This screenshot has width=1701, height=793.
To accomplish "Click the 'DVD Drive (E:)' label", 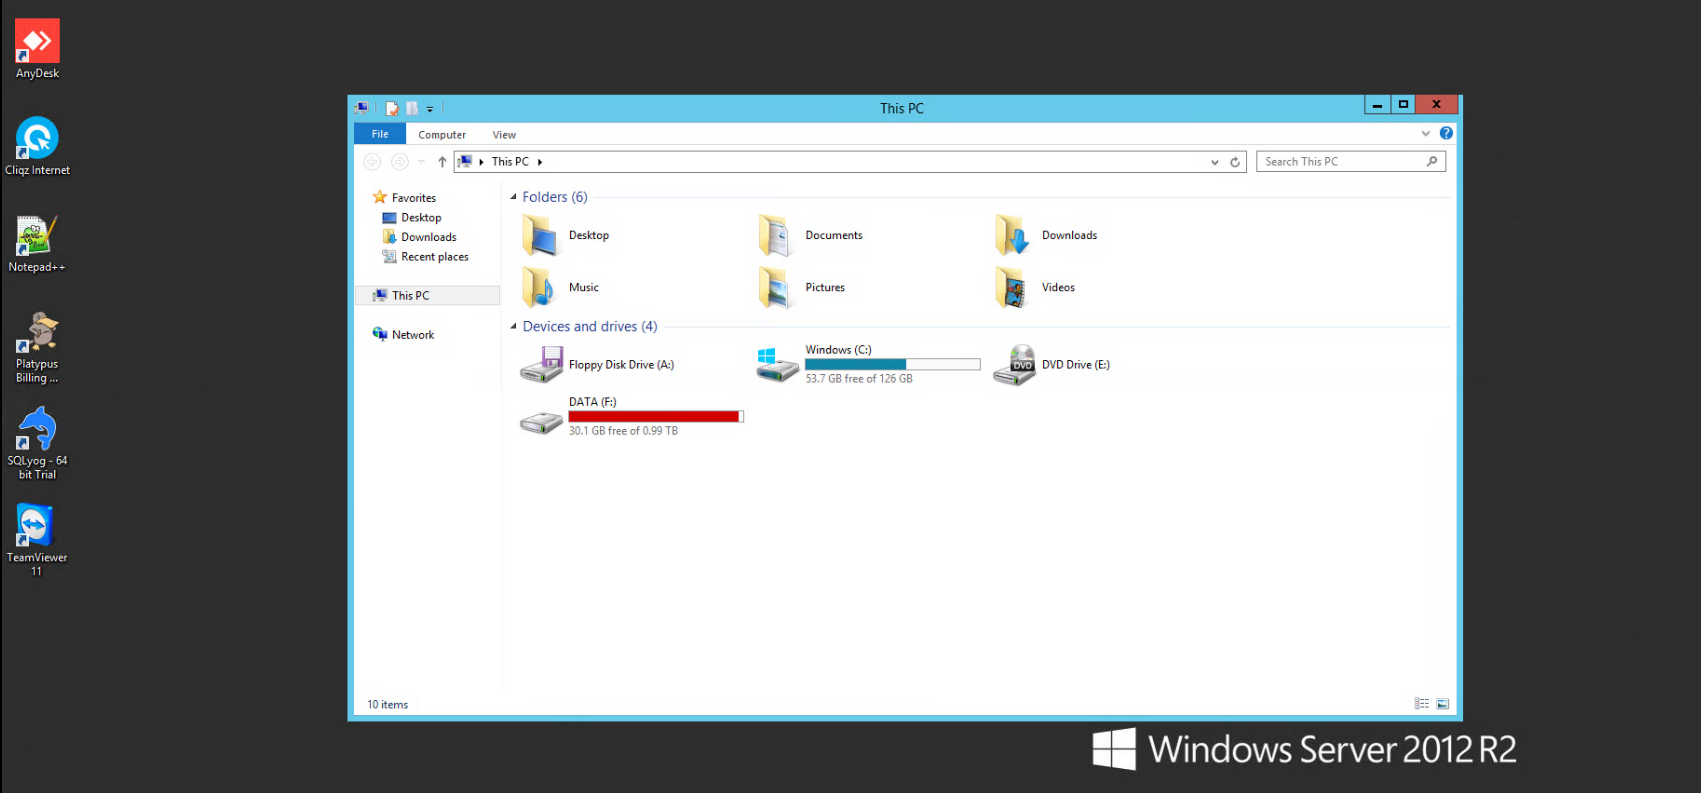I will [1076, 365].
